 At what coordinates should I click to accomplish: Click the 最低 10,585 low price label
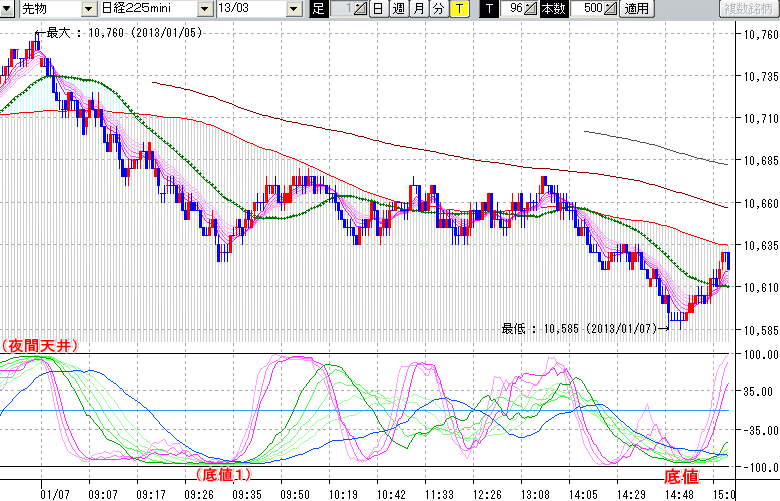click(x=578, y=327)
